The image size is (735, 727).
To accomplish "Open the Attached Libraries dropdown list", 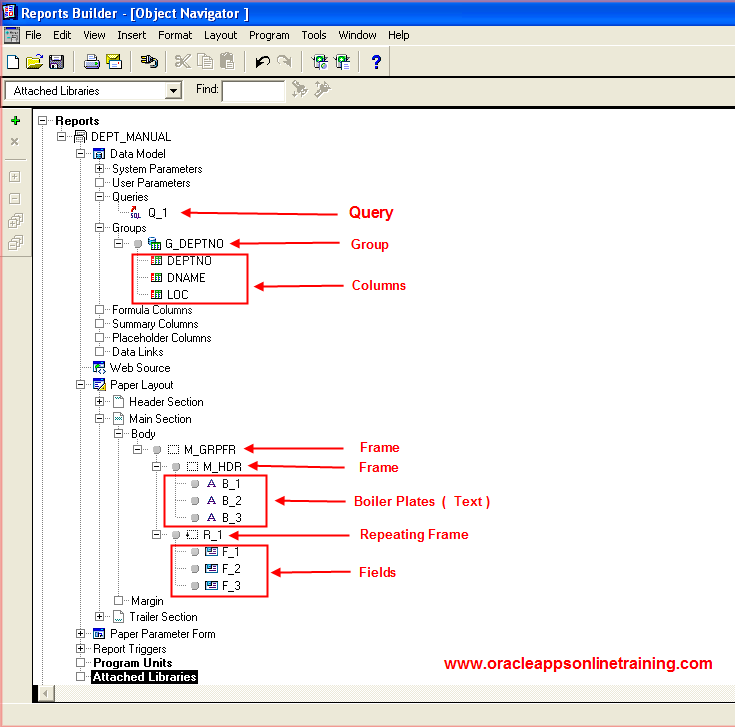I will (x=173, y=90).
